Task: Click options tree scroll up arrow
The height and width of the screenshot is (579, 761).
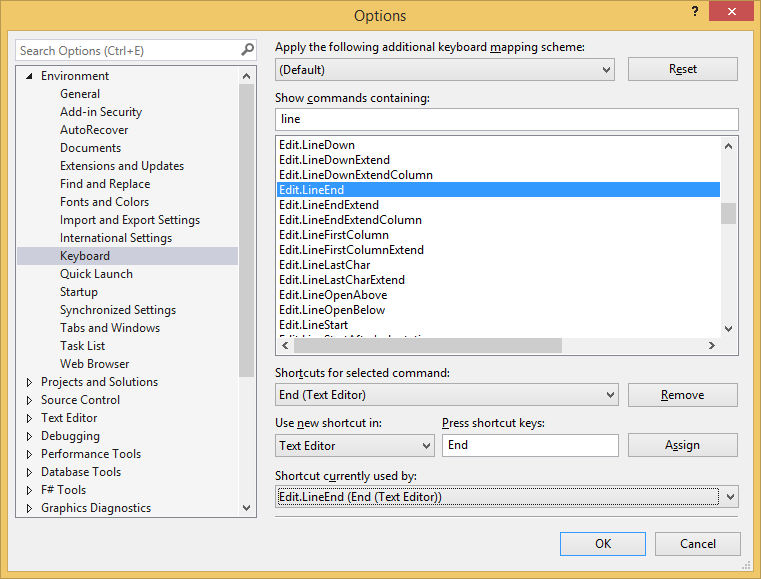Action: coord(247,76)
